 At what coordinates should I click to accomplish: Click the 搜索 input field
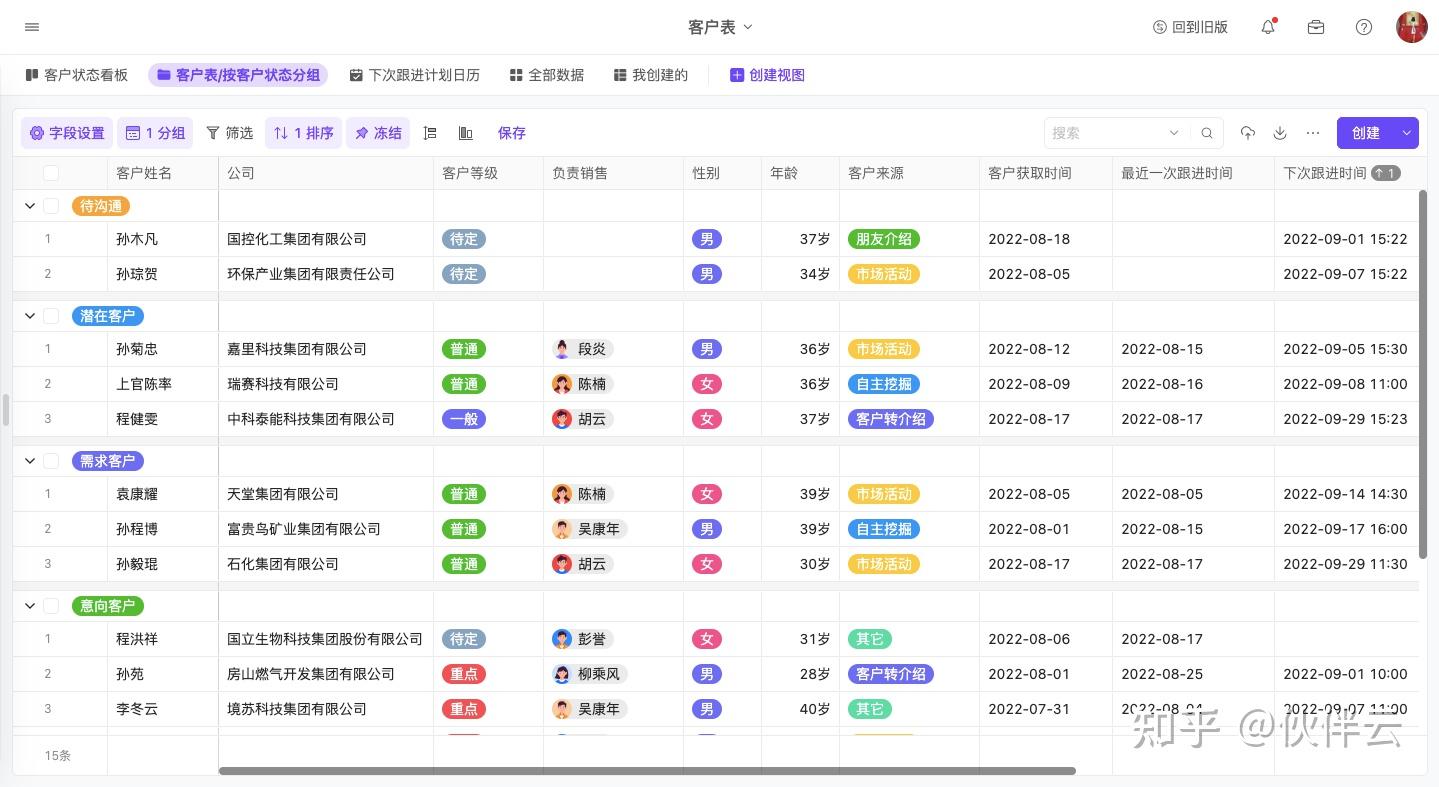click(x=1105, y=133)
